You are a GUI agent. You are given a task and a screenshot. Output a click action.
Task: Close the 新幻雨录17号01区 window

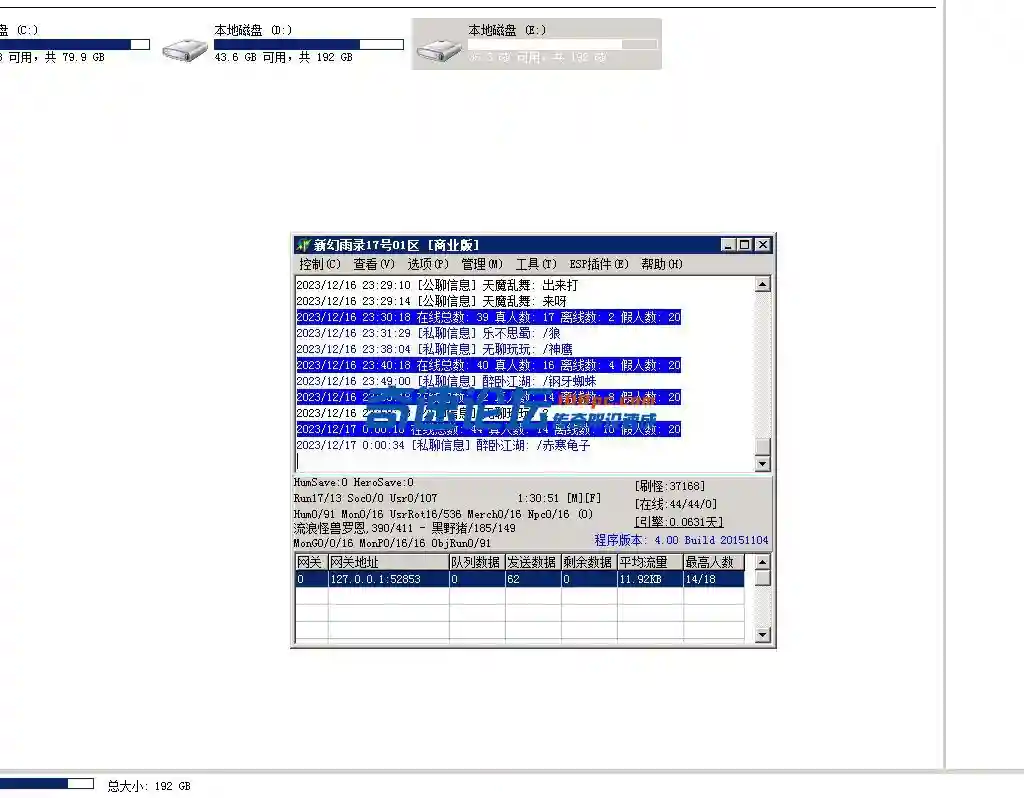(x=762, y=245)
